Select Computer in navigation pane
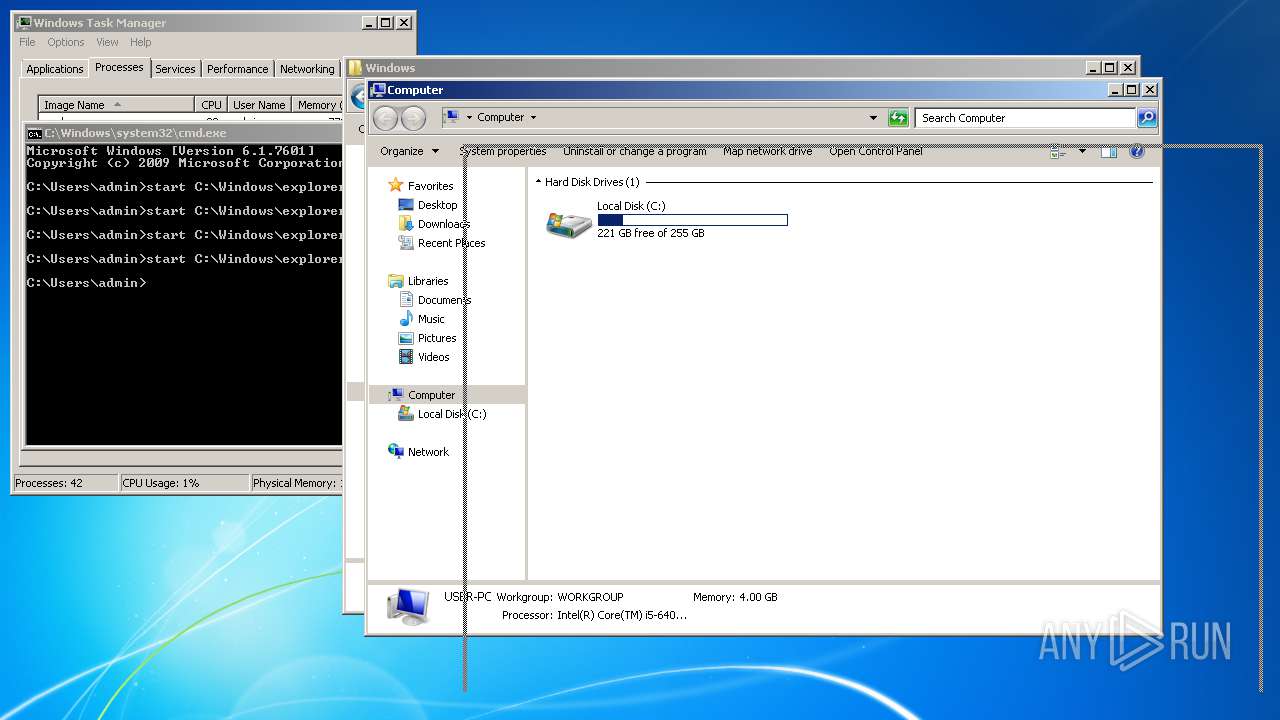This screenshot has width=1280, height=720. click(x=446, y=395)
